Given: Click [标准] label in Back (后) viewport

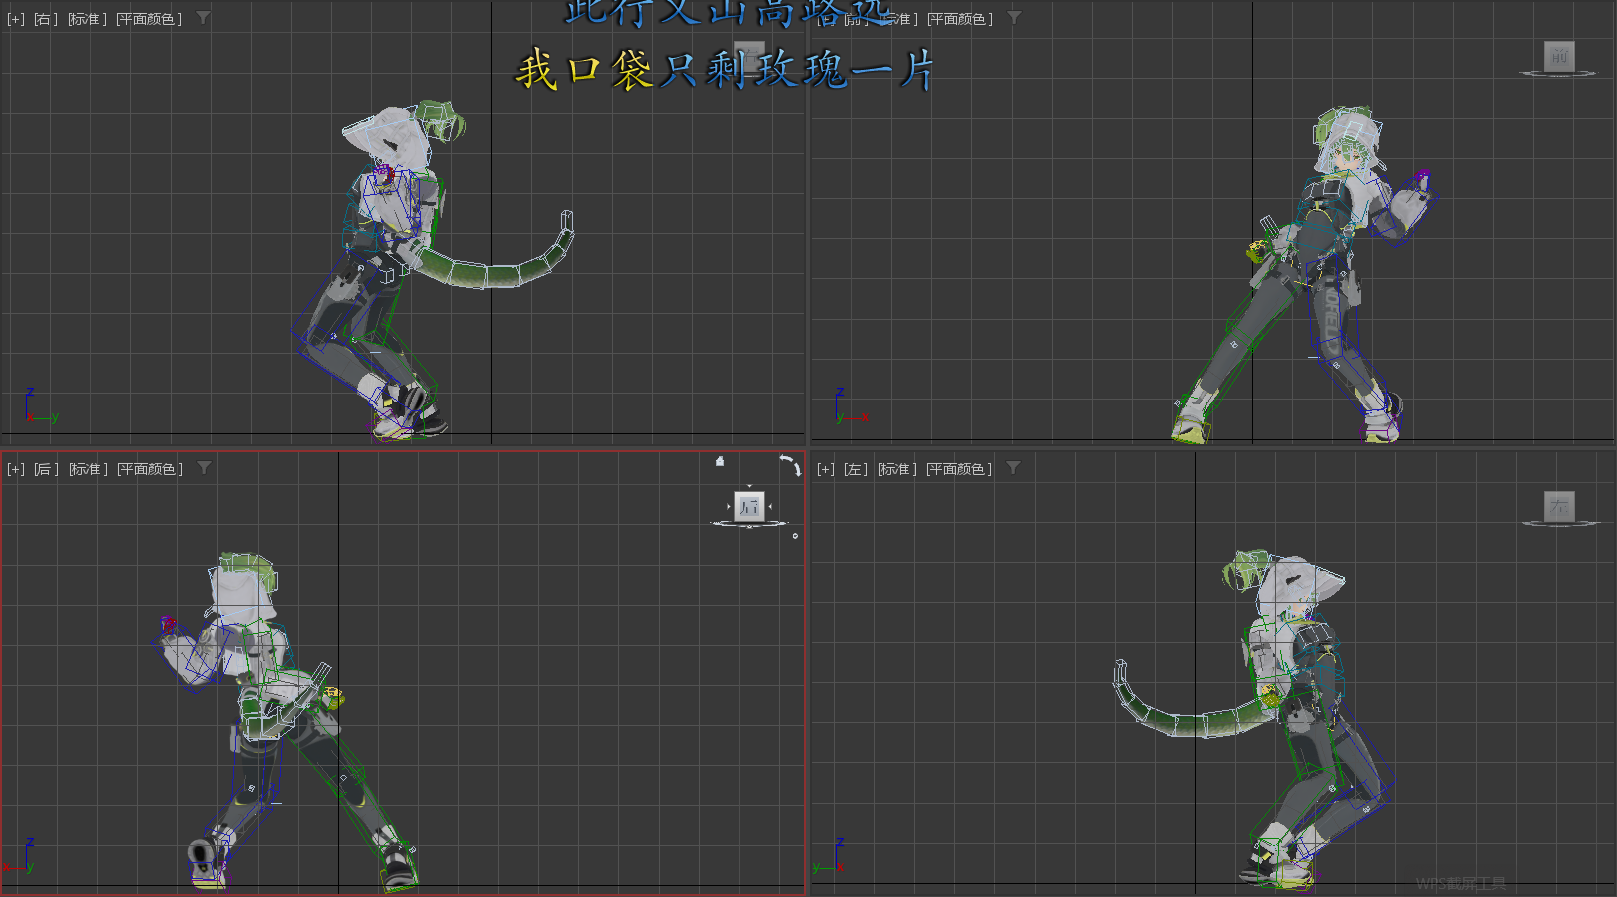Looking at the screenshot, I should point(88,469).
